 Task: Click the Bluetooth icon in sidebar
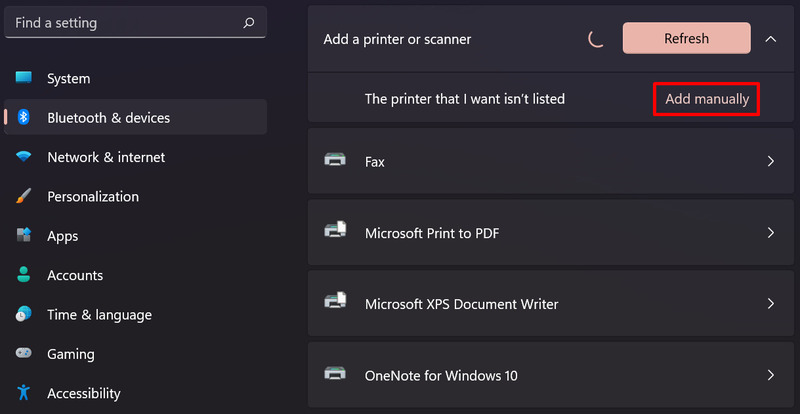pyautogui.click(x=23, y=117)
